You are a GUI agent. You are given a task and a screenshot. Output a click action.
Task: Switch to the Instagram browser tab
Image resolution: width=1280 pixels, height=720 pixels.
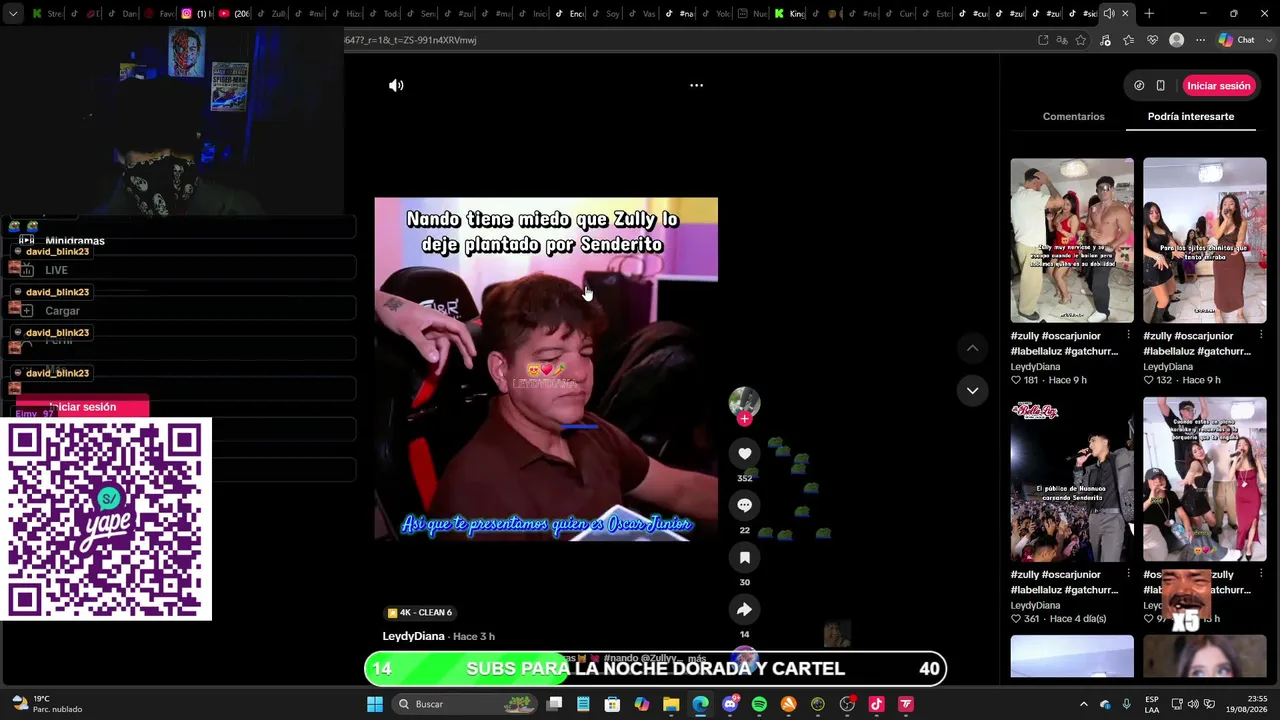pyautogui.click(x=198, y=14)
